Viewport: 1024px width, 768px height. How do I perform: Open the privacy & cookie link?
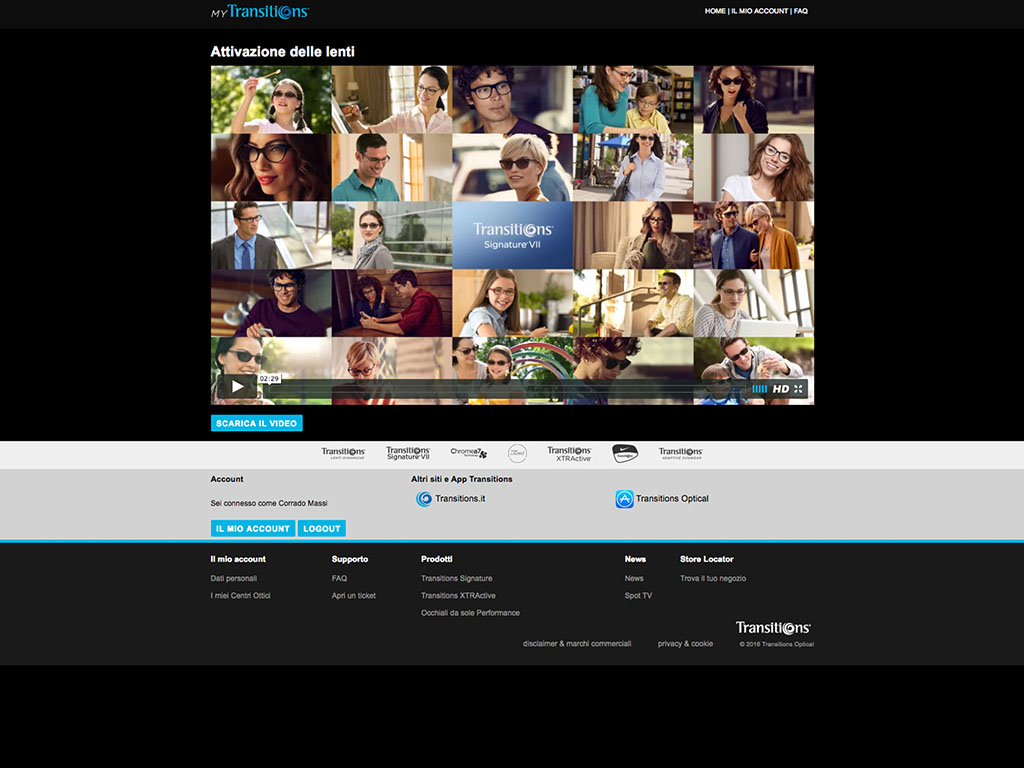pos(686,644)
